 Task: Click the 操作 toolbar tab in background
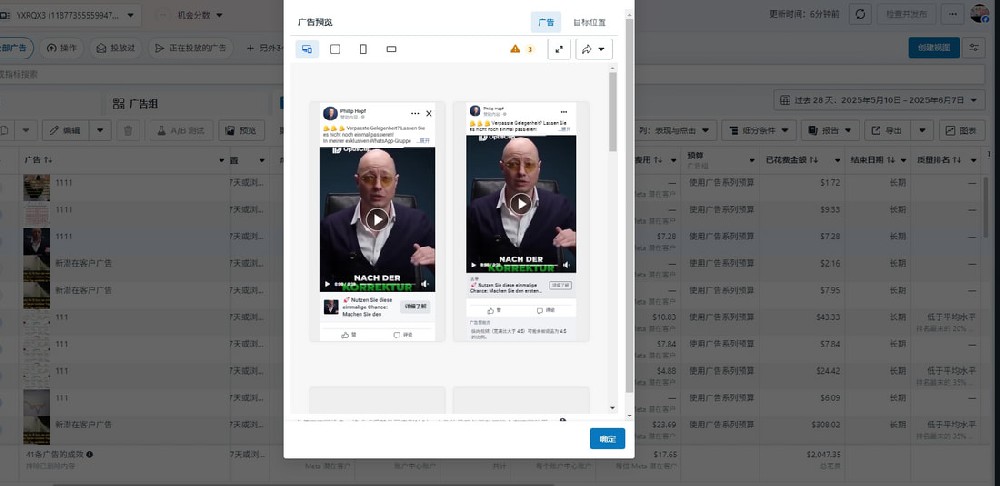point(62,48)
